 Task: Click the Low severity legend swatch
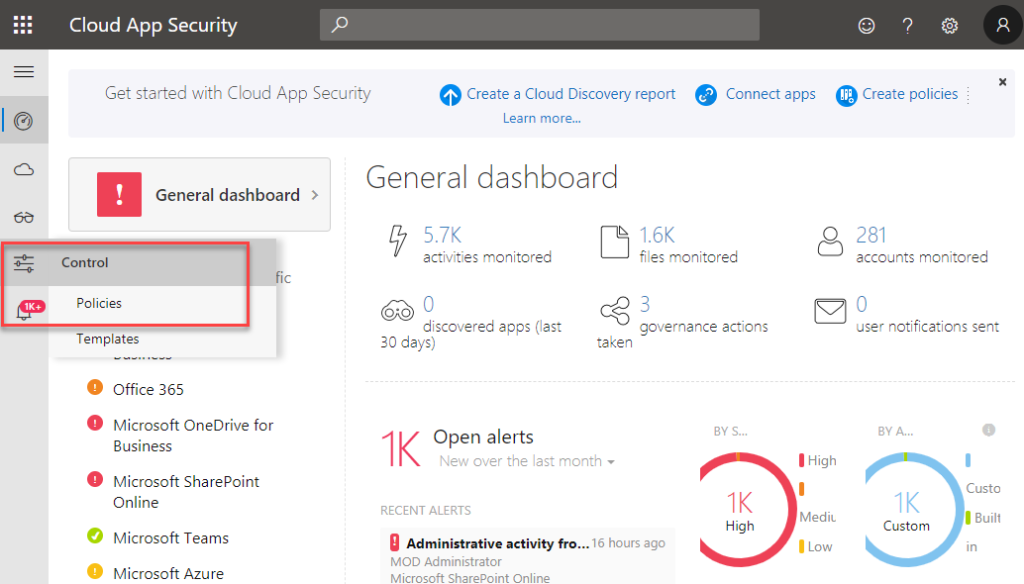(801, 547)
